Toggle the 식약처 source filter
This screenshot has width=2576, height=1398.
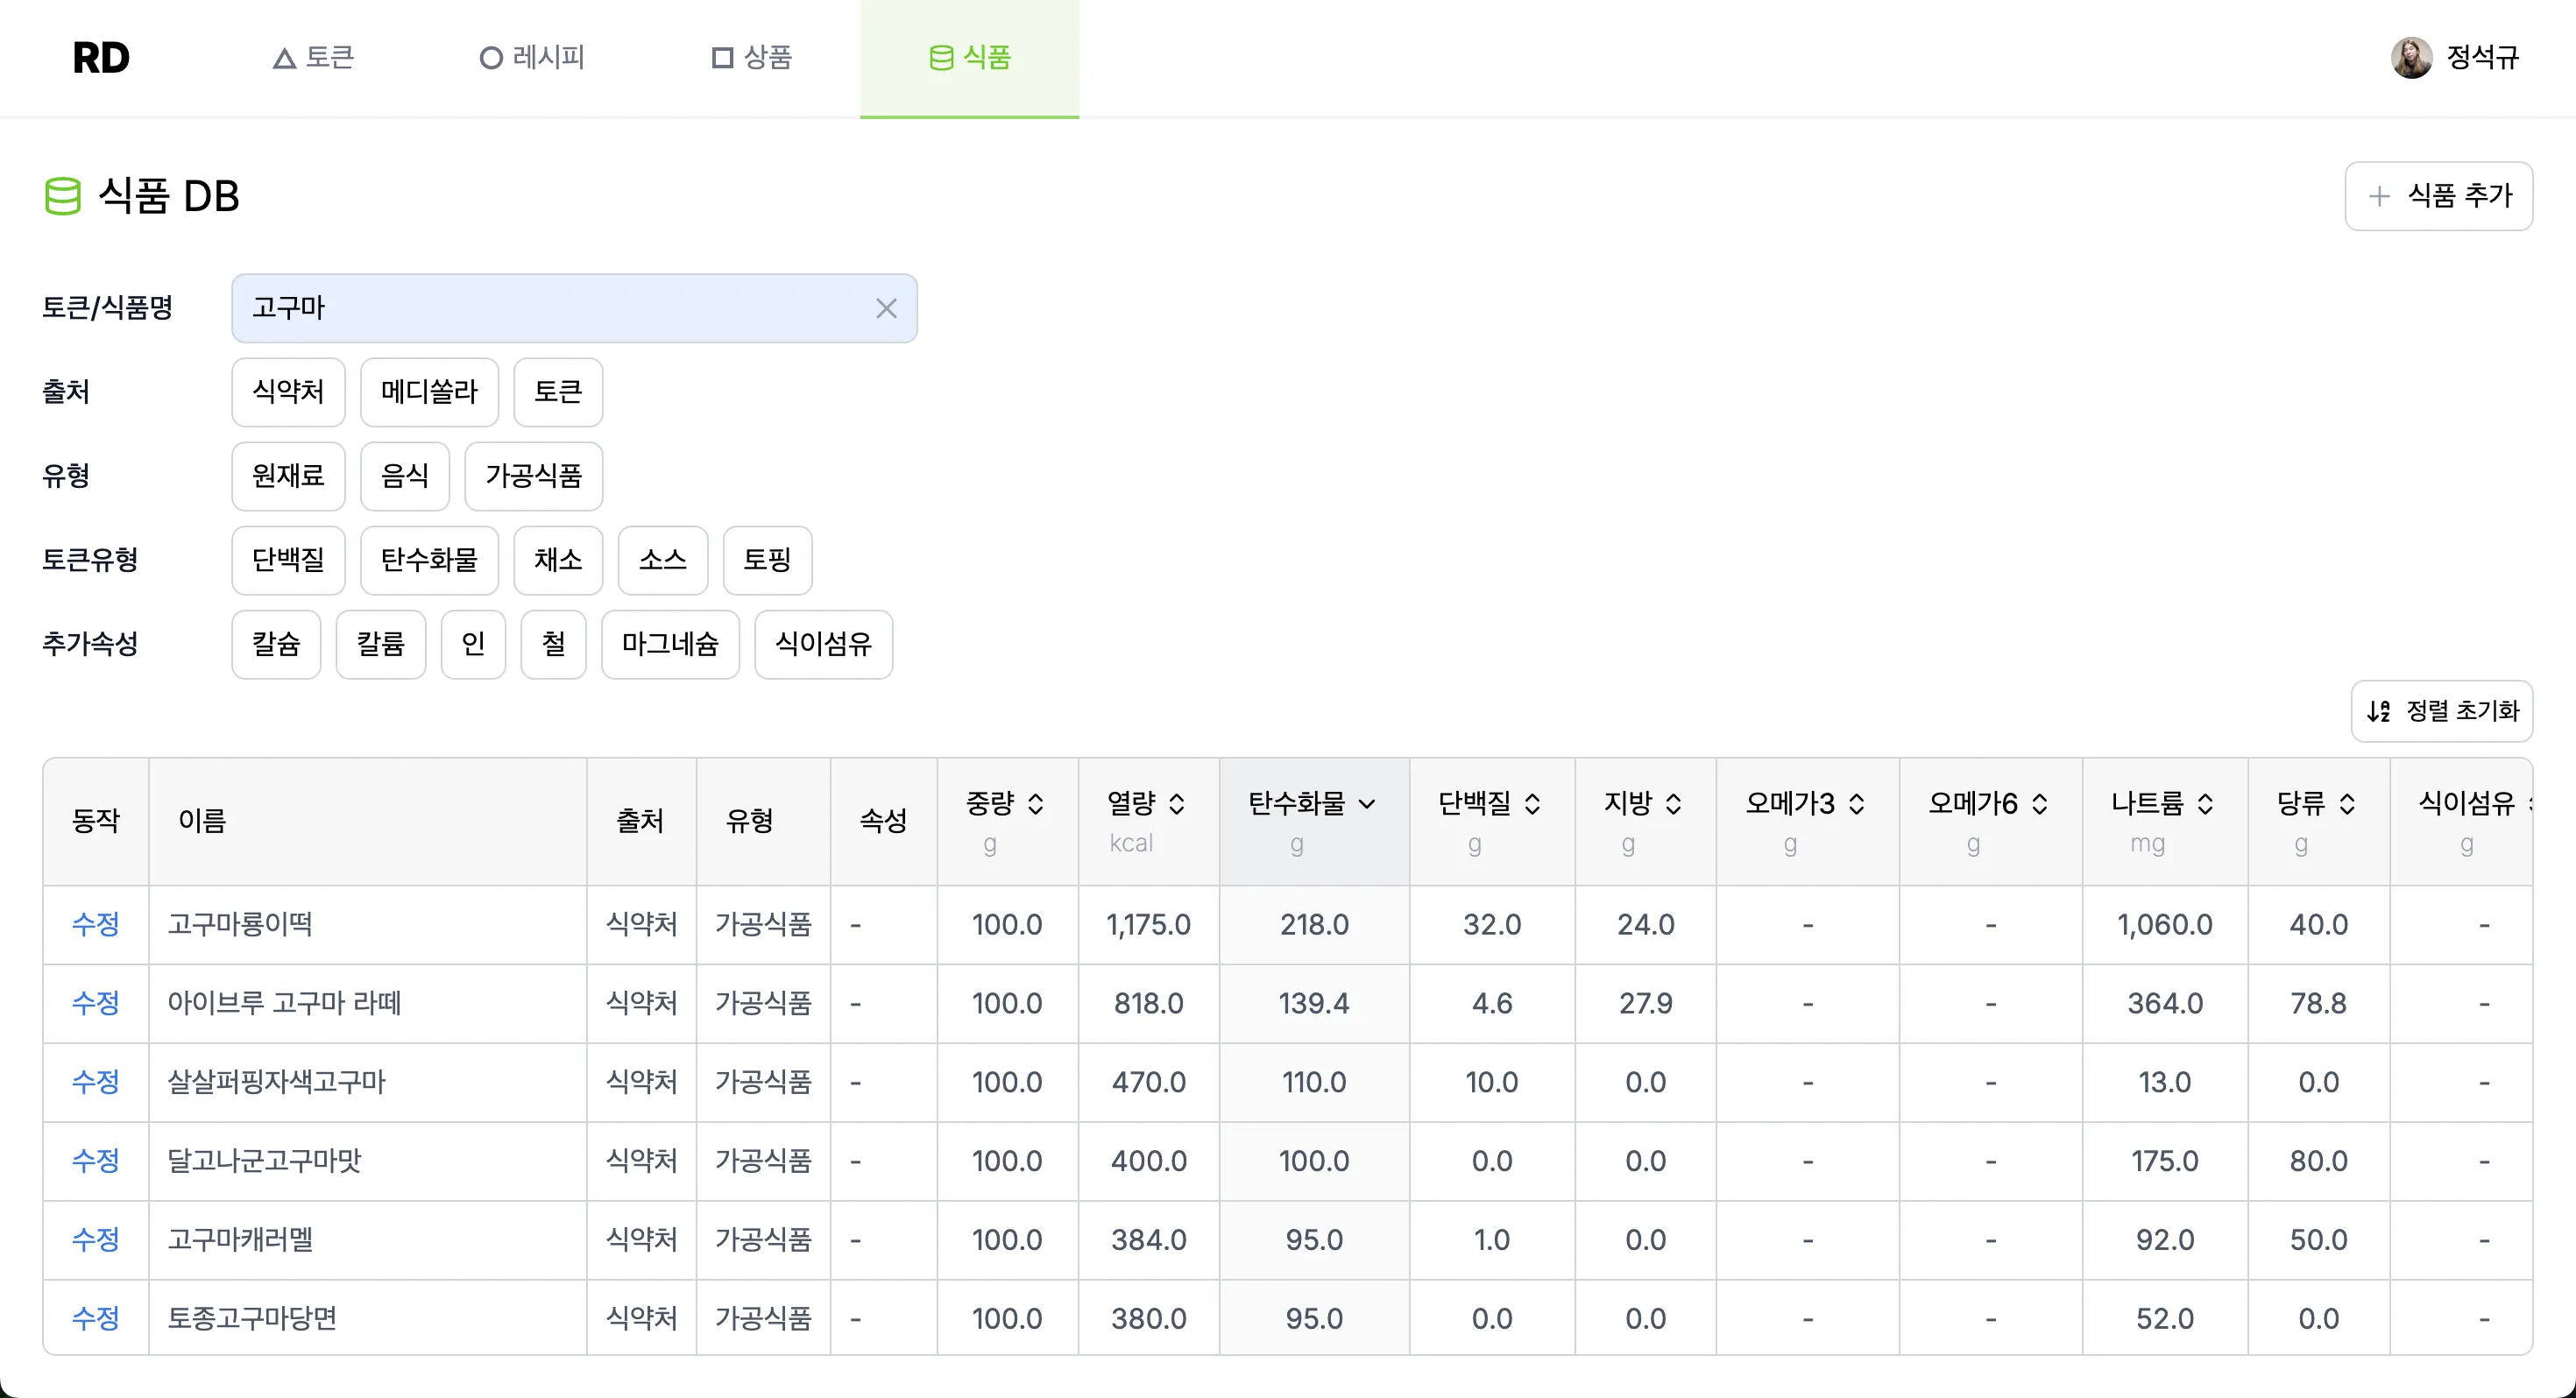(288, 392)
